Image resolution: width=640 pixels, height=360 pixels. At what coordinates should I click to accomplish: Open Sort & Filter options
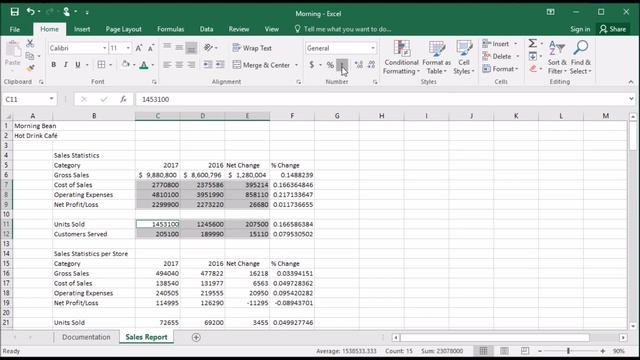(557, 57)
